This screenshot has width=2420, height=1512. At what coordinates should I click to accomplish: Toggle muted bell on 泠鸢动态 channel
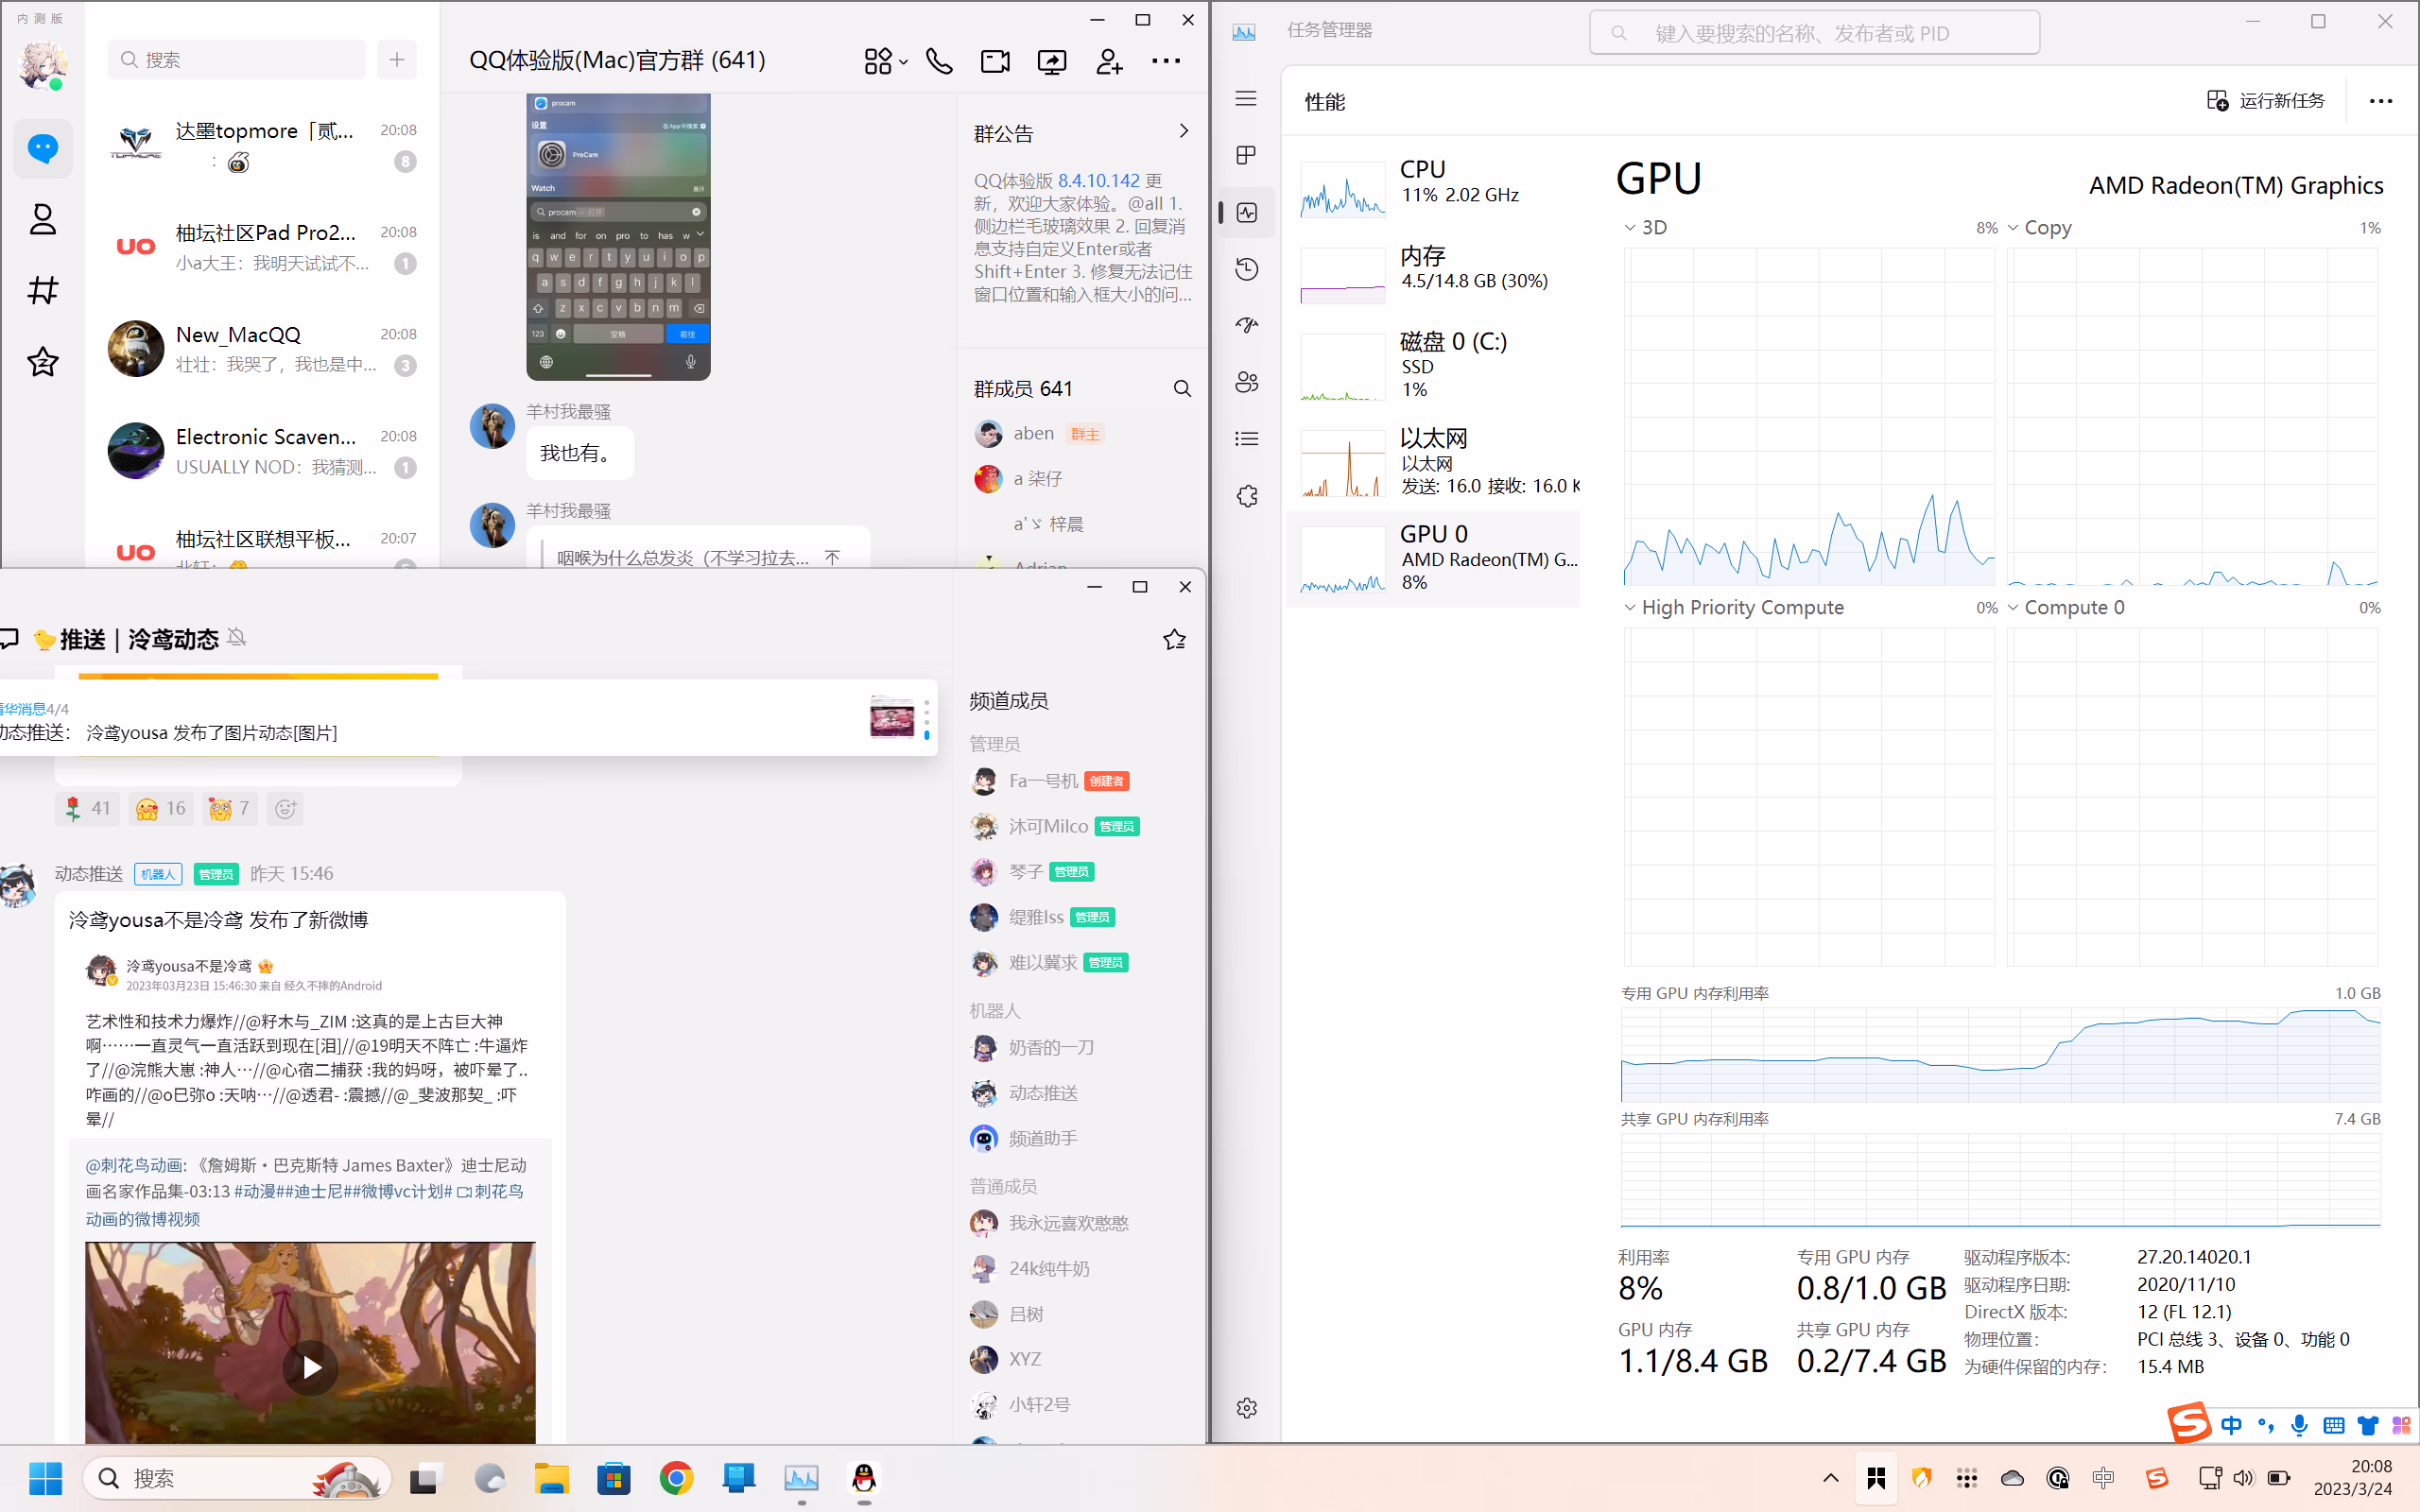click(x=237, y=638)
